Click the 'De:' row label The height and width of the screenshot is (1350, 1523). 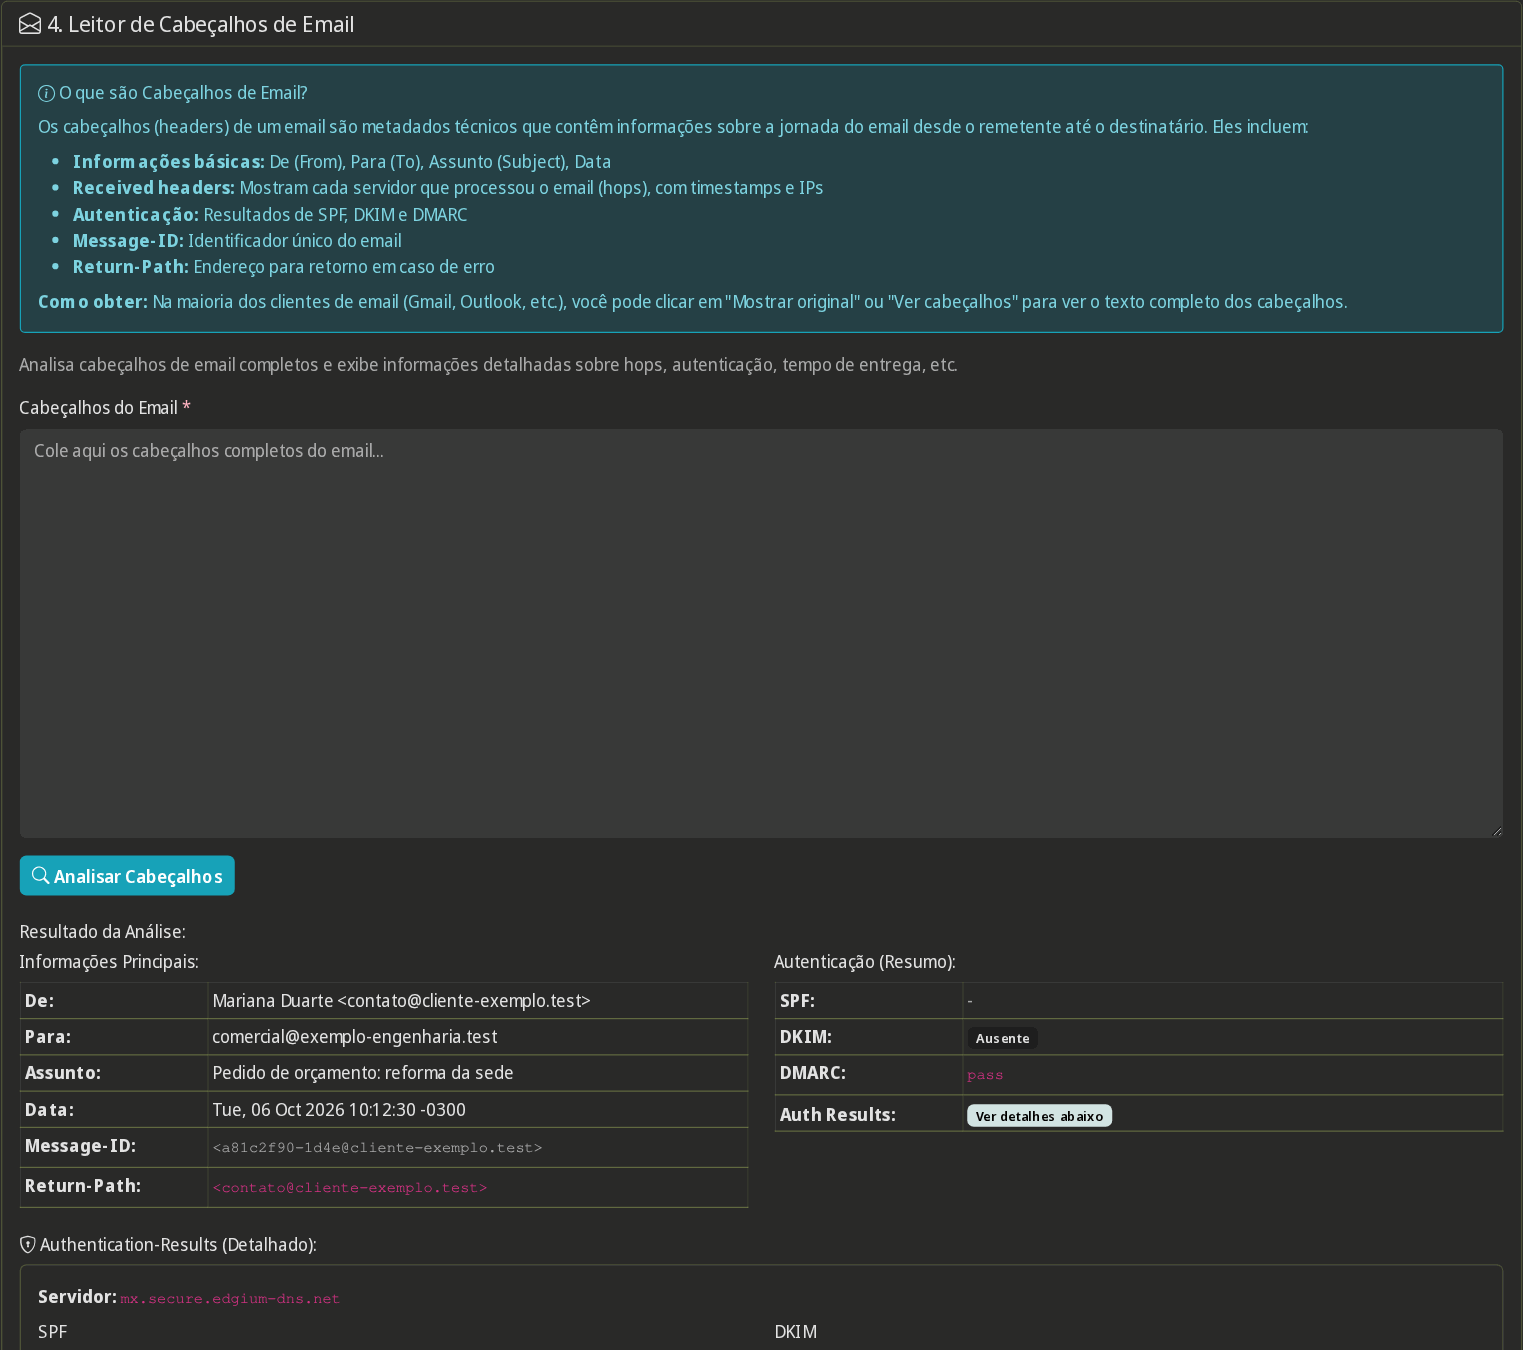pos(40,1001)
